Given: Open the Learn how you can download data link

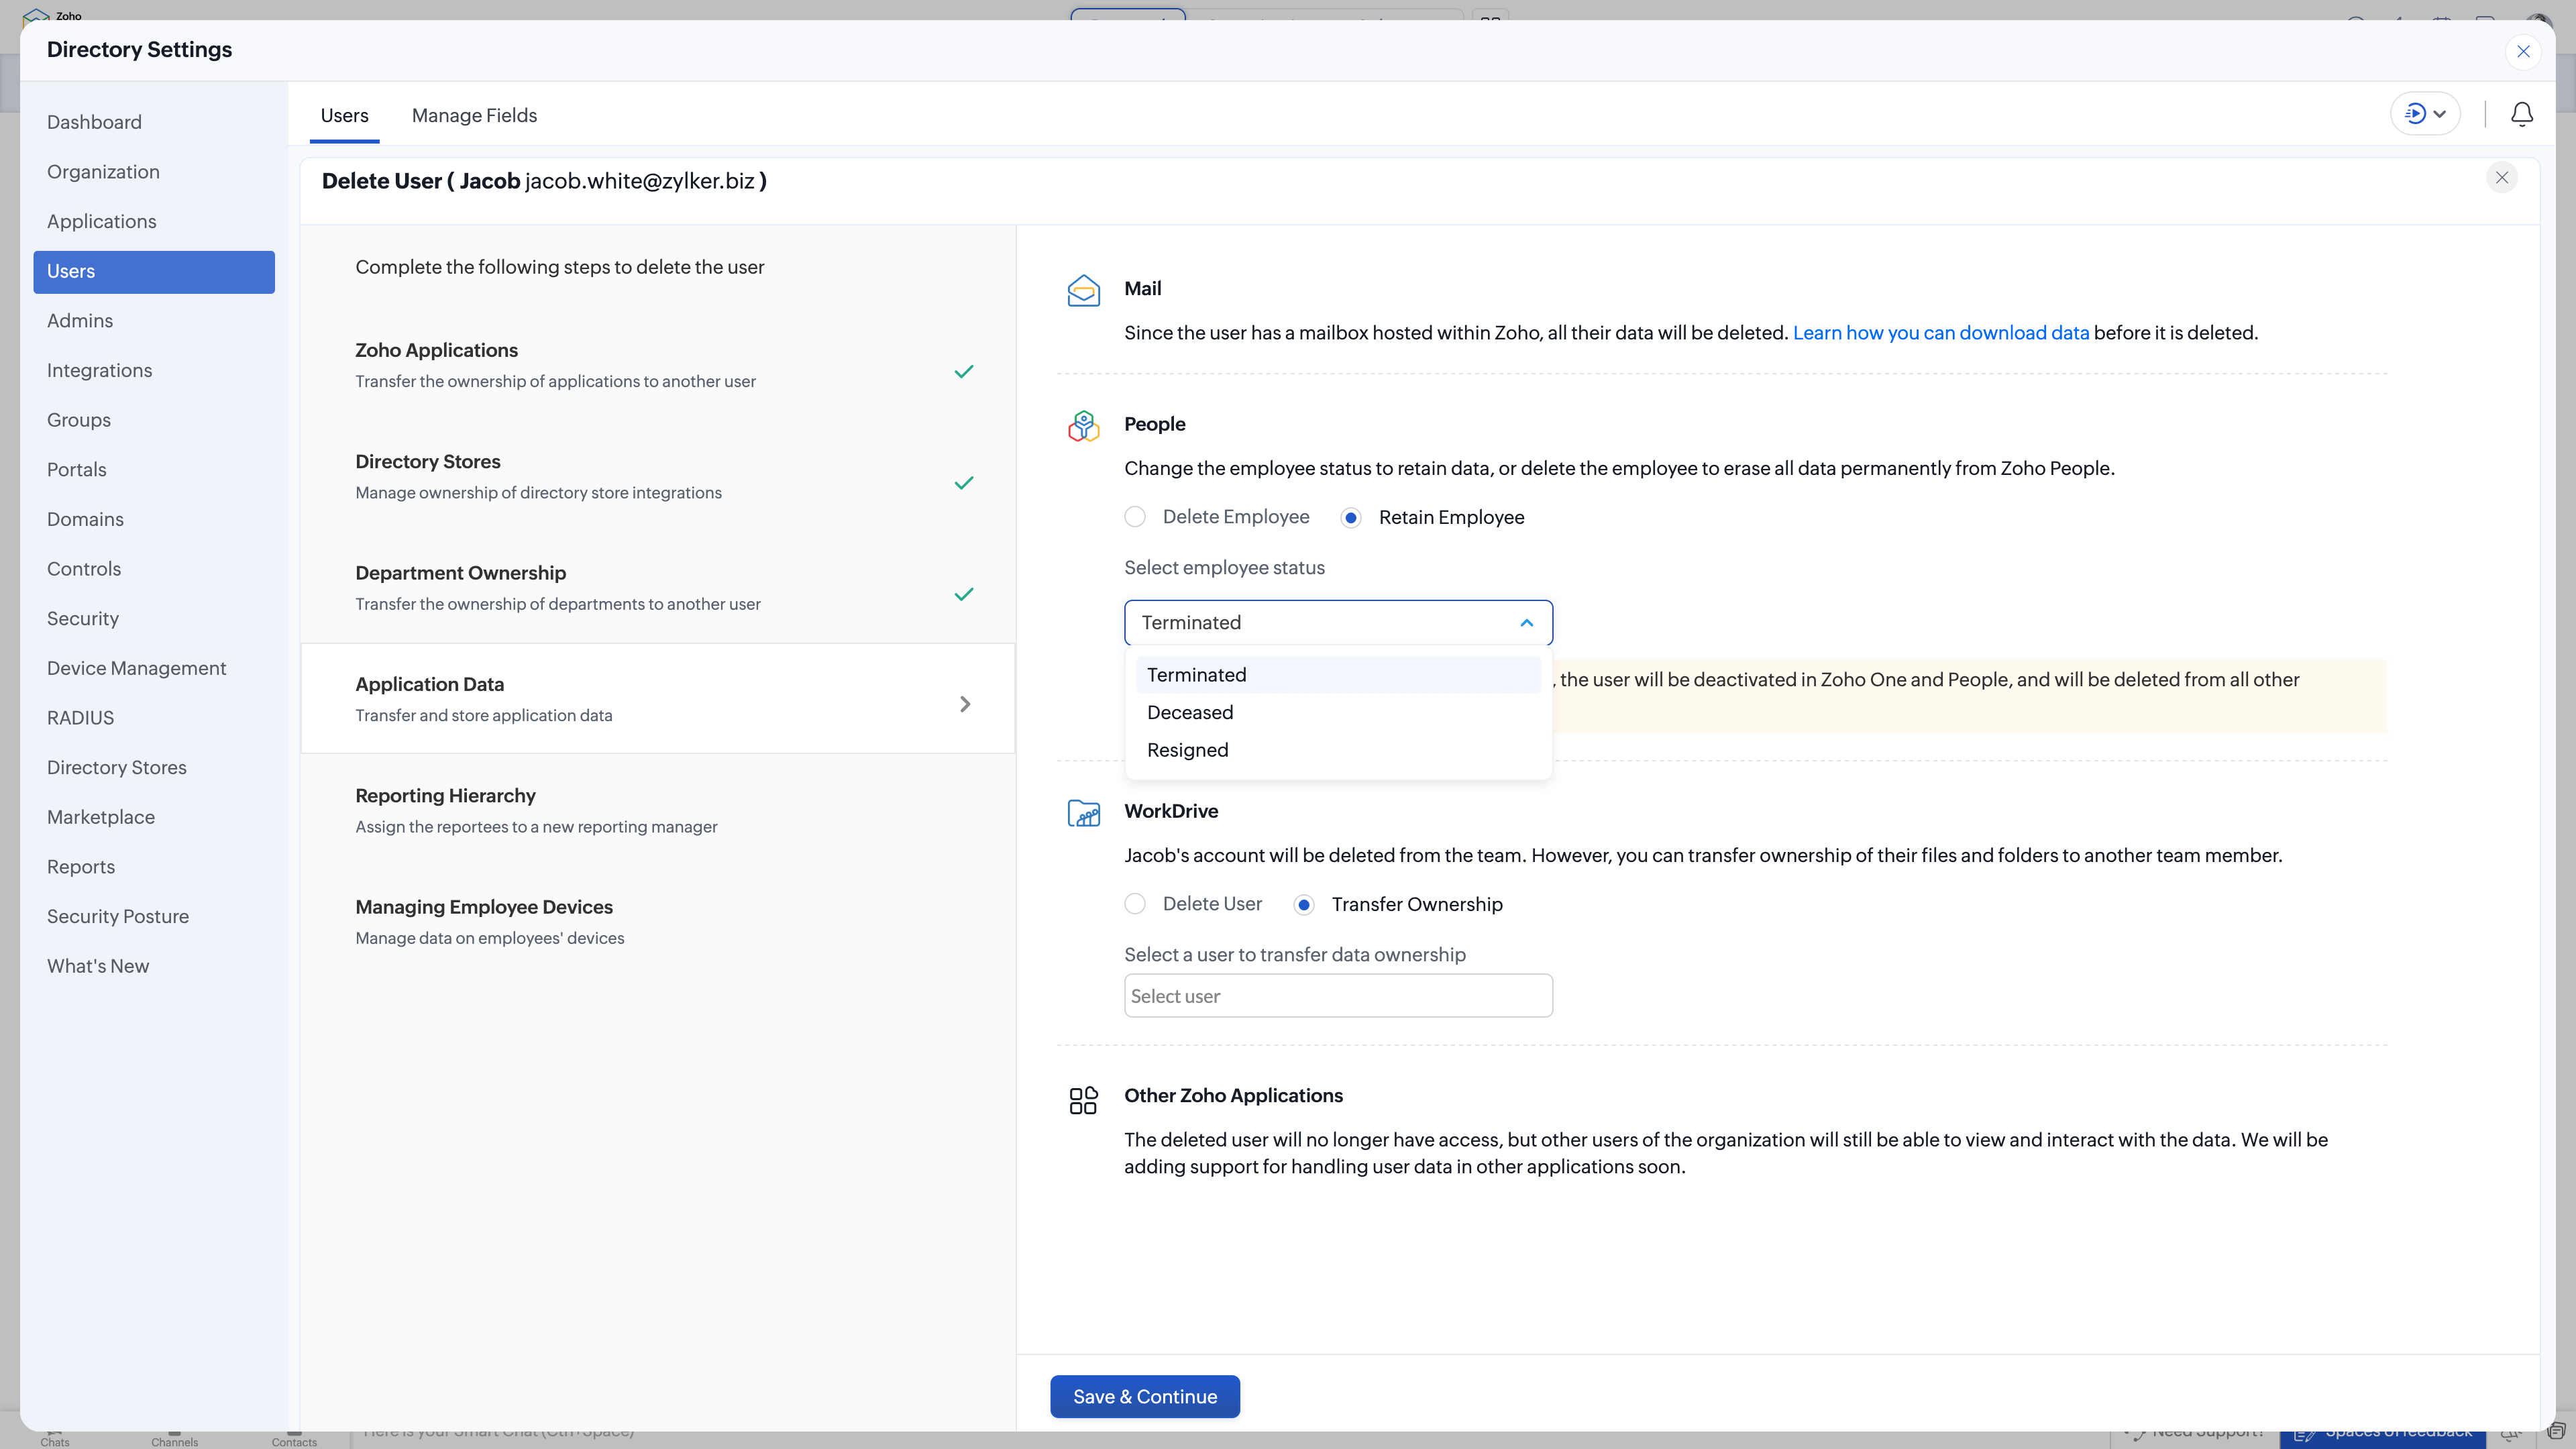Looking at the screenshot, I should coord(1940,333).
